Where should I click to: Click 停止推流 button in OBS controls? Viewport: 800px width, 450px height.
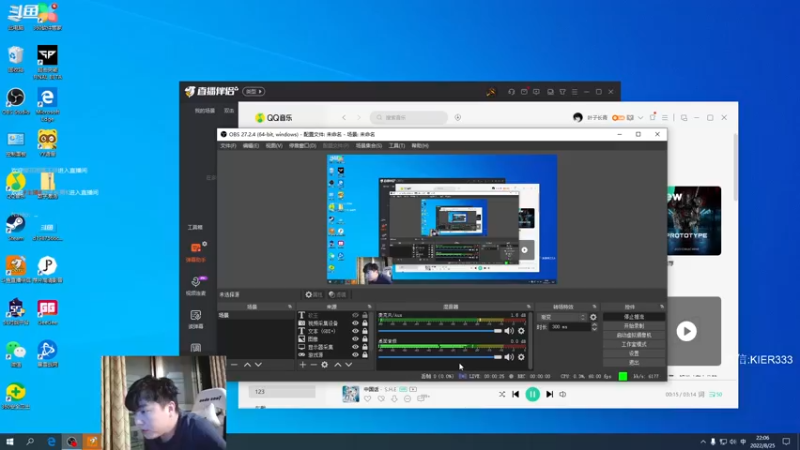pos(634,317)
